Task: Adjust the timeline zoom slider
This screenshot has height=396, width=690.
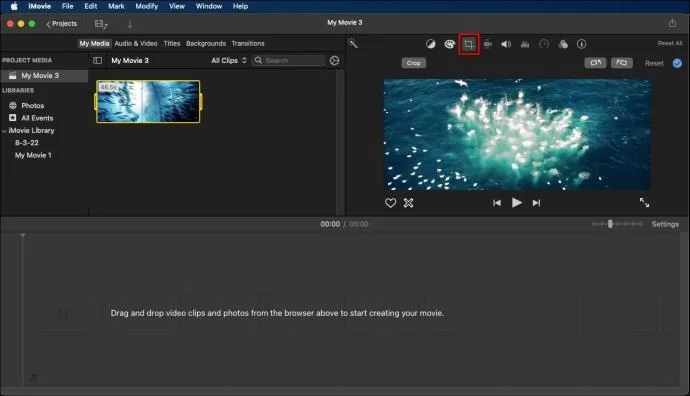Action: [x=610, y=224]
